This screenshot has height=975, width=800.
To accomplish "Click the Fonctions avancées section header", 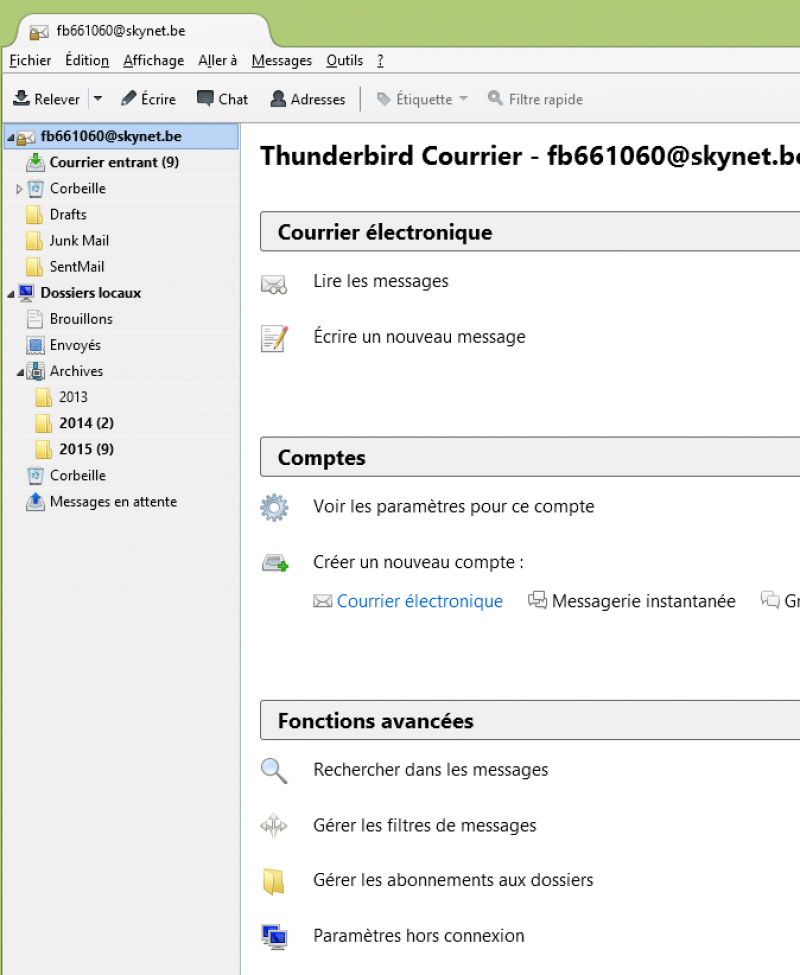I will (x=530, y=721).
